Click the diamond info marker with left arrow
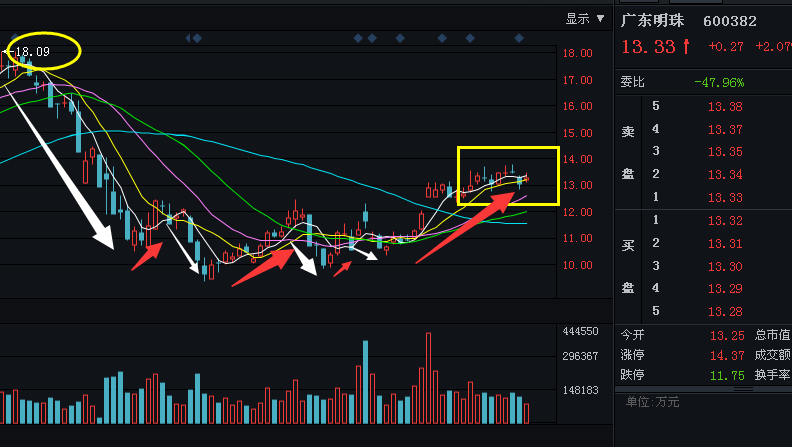The image size is (792, 447). (x=194, y=38)
